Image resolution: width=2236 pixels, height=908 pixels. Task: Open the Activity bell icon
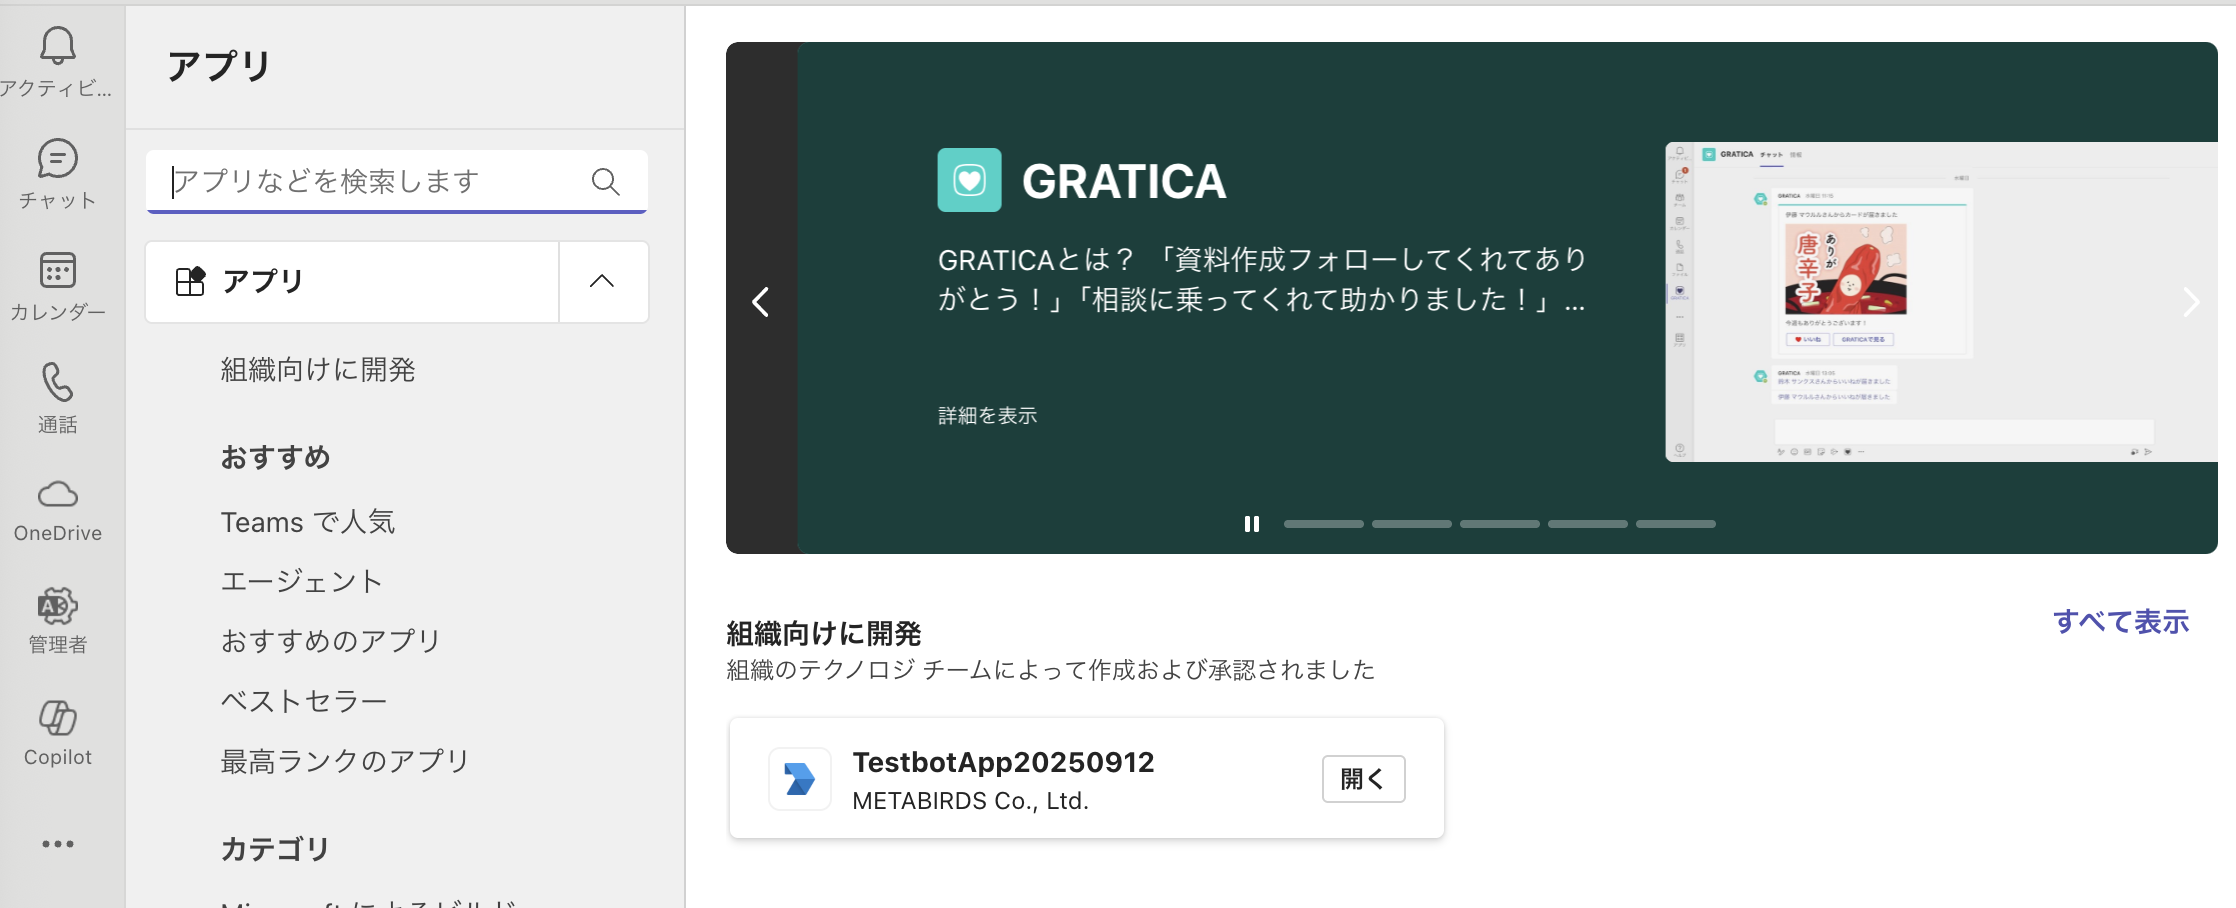tap(57, 47)
